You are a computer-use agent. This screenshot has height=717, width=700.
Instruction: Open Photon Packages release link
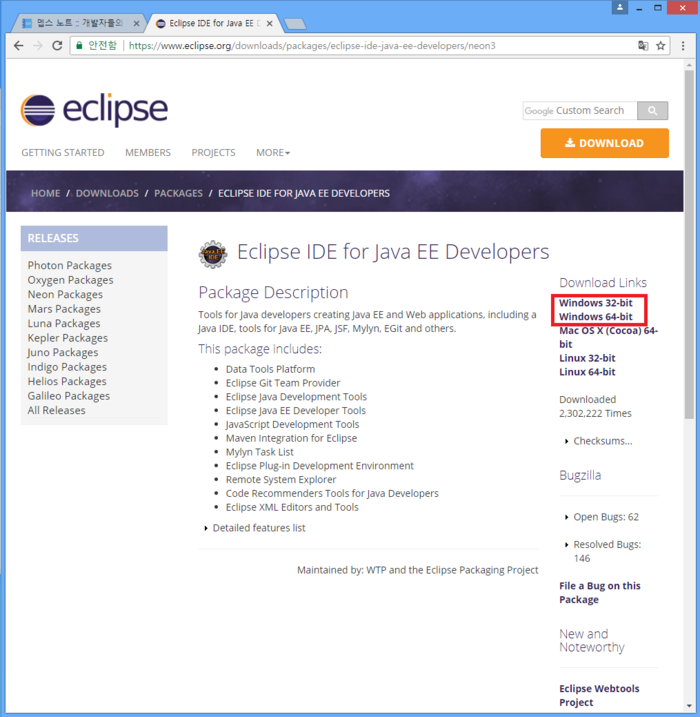click(x=69, y=265)
